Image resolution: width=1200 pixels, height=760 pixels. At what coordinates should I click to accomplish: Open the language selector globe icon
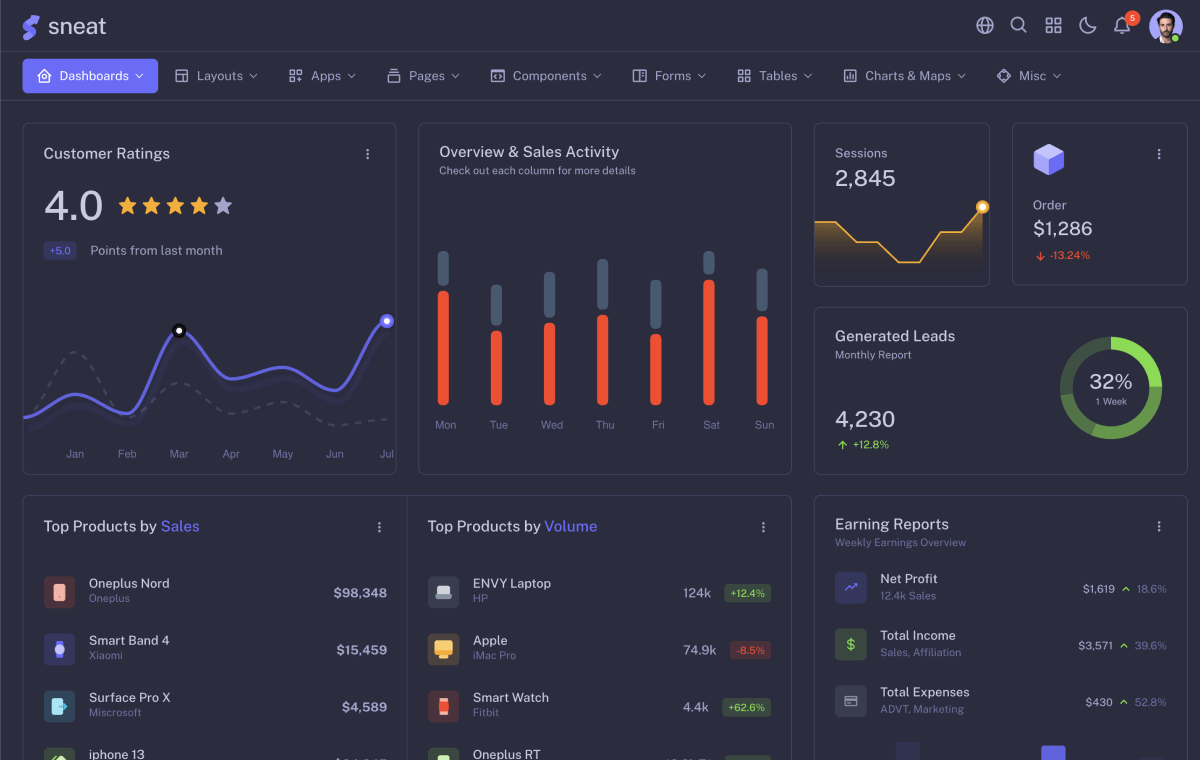[984, 25]
